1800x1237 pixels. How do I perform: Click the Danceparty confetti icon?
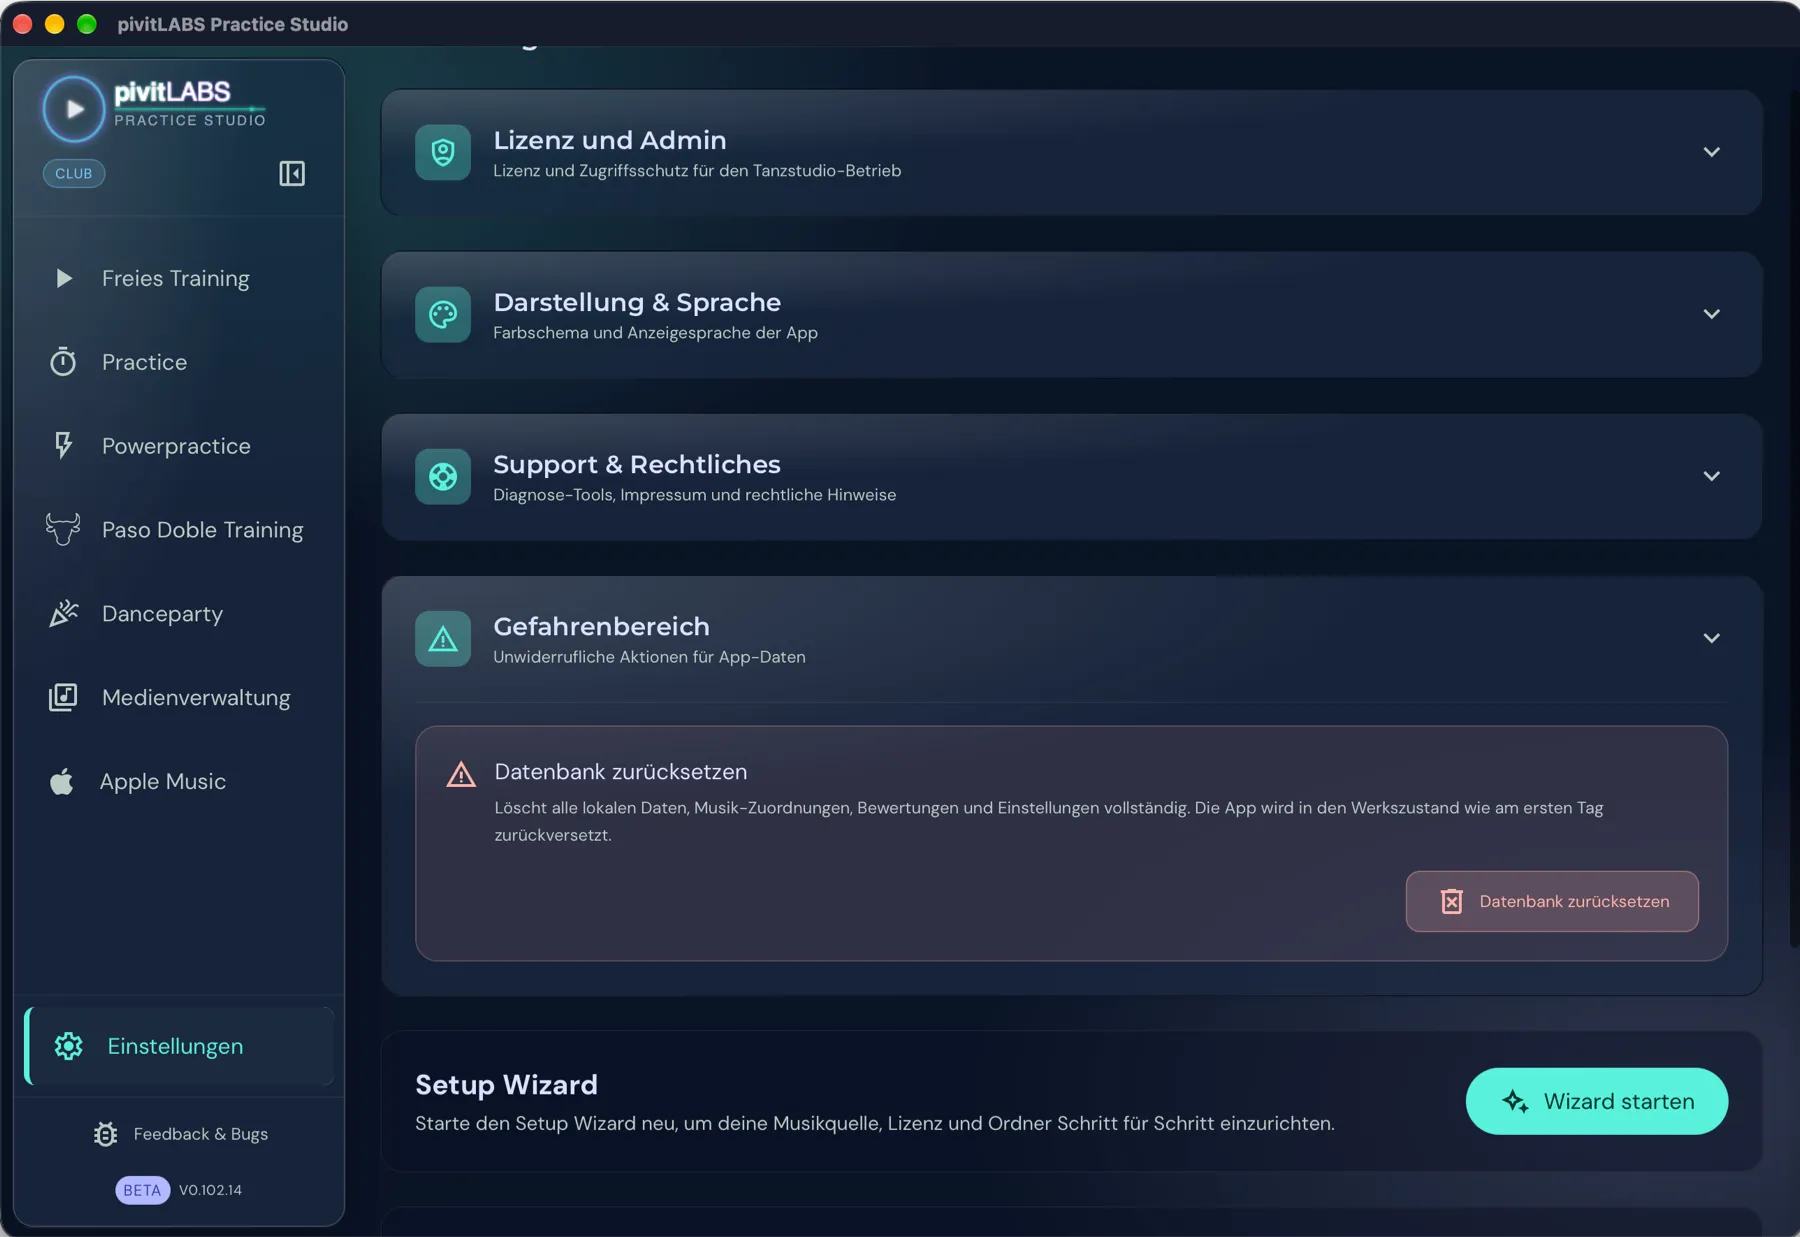pyautogui.click(x=63, y=613)
